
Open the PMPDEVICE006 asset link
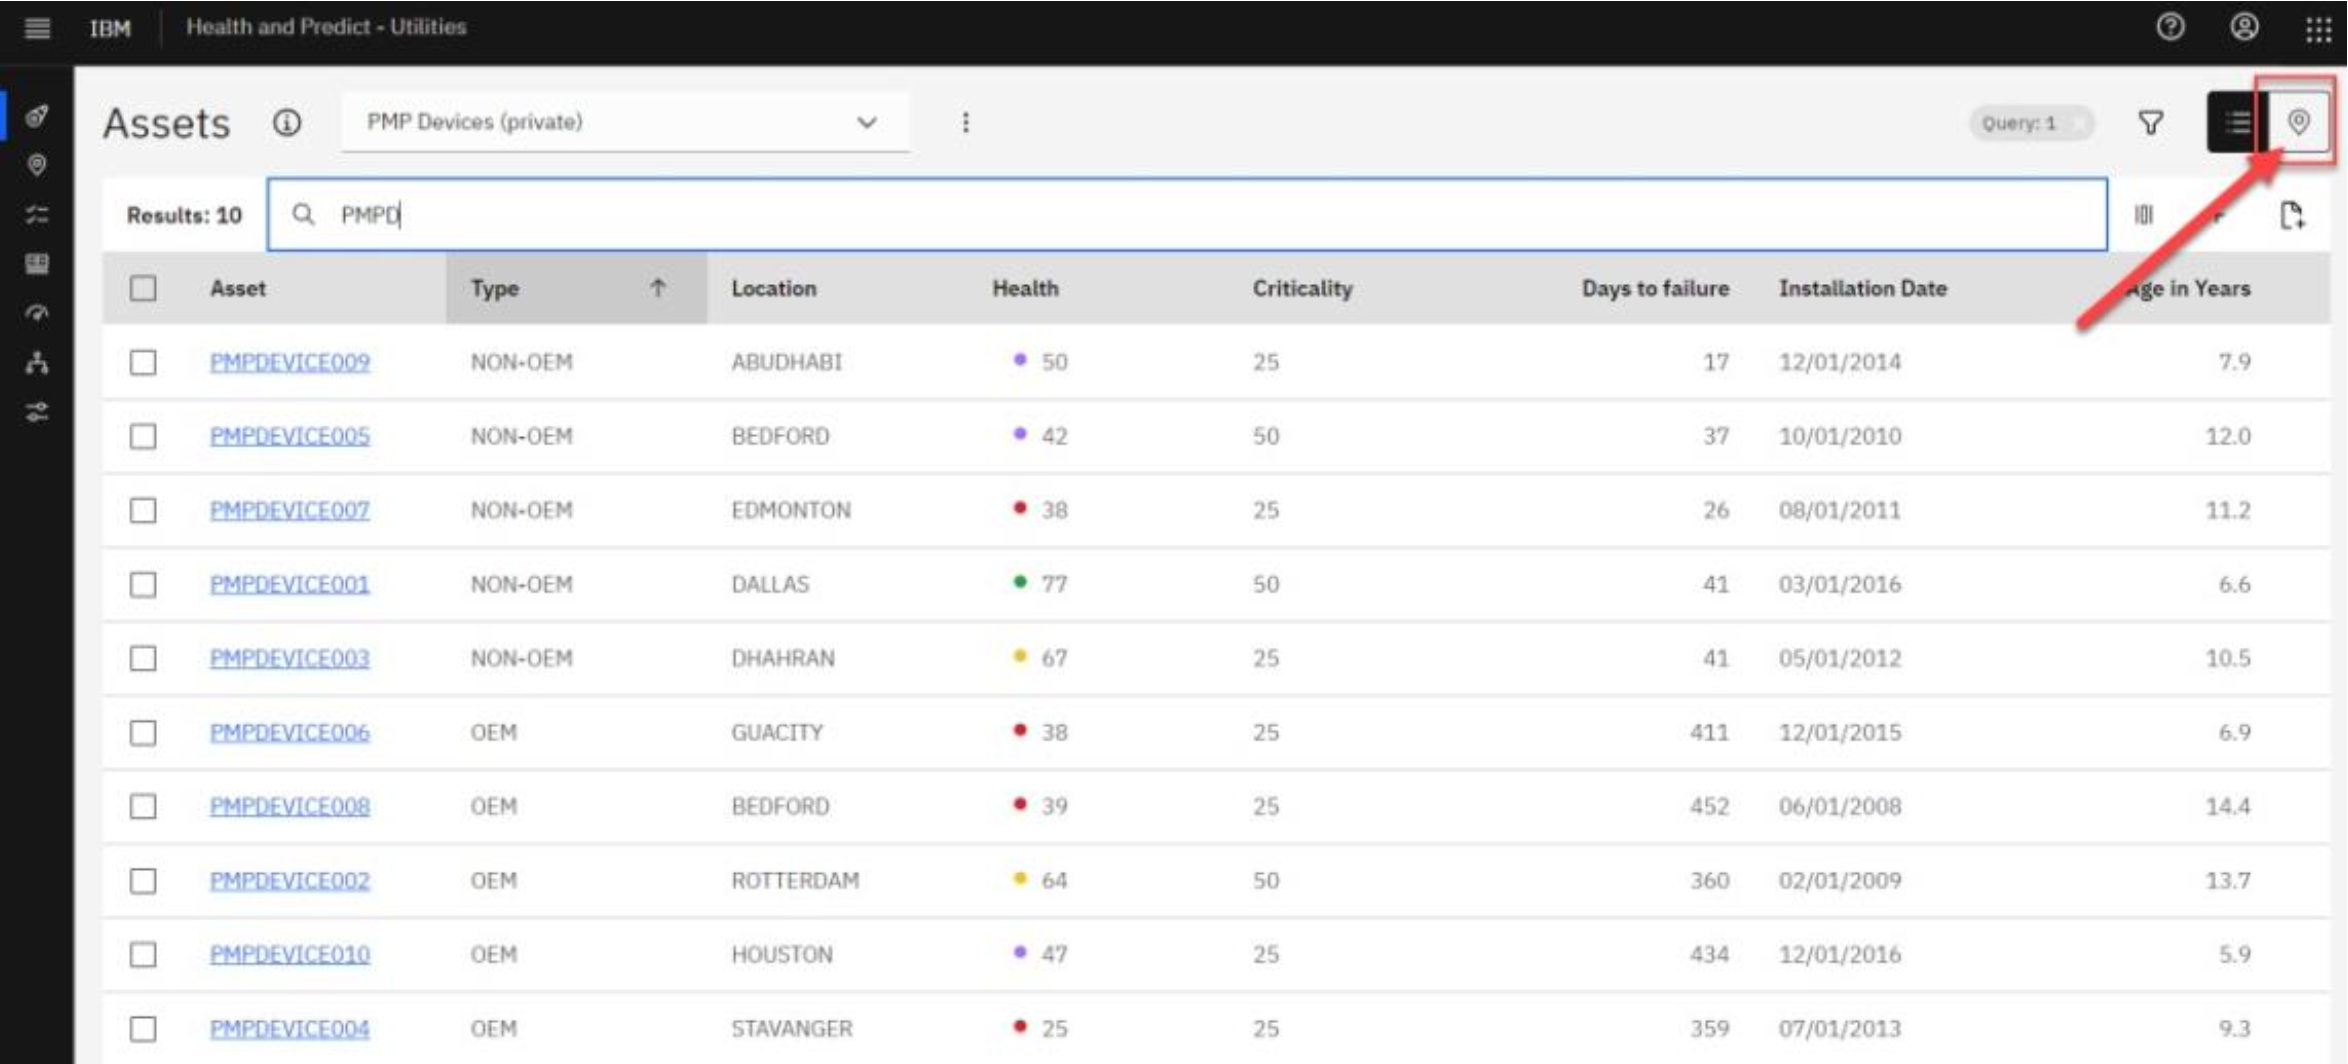pos(289,732)
